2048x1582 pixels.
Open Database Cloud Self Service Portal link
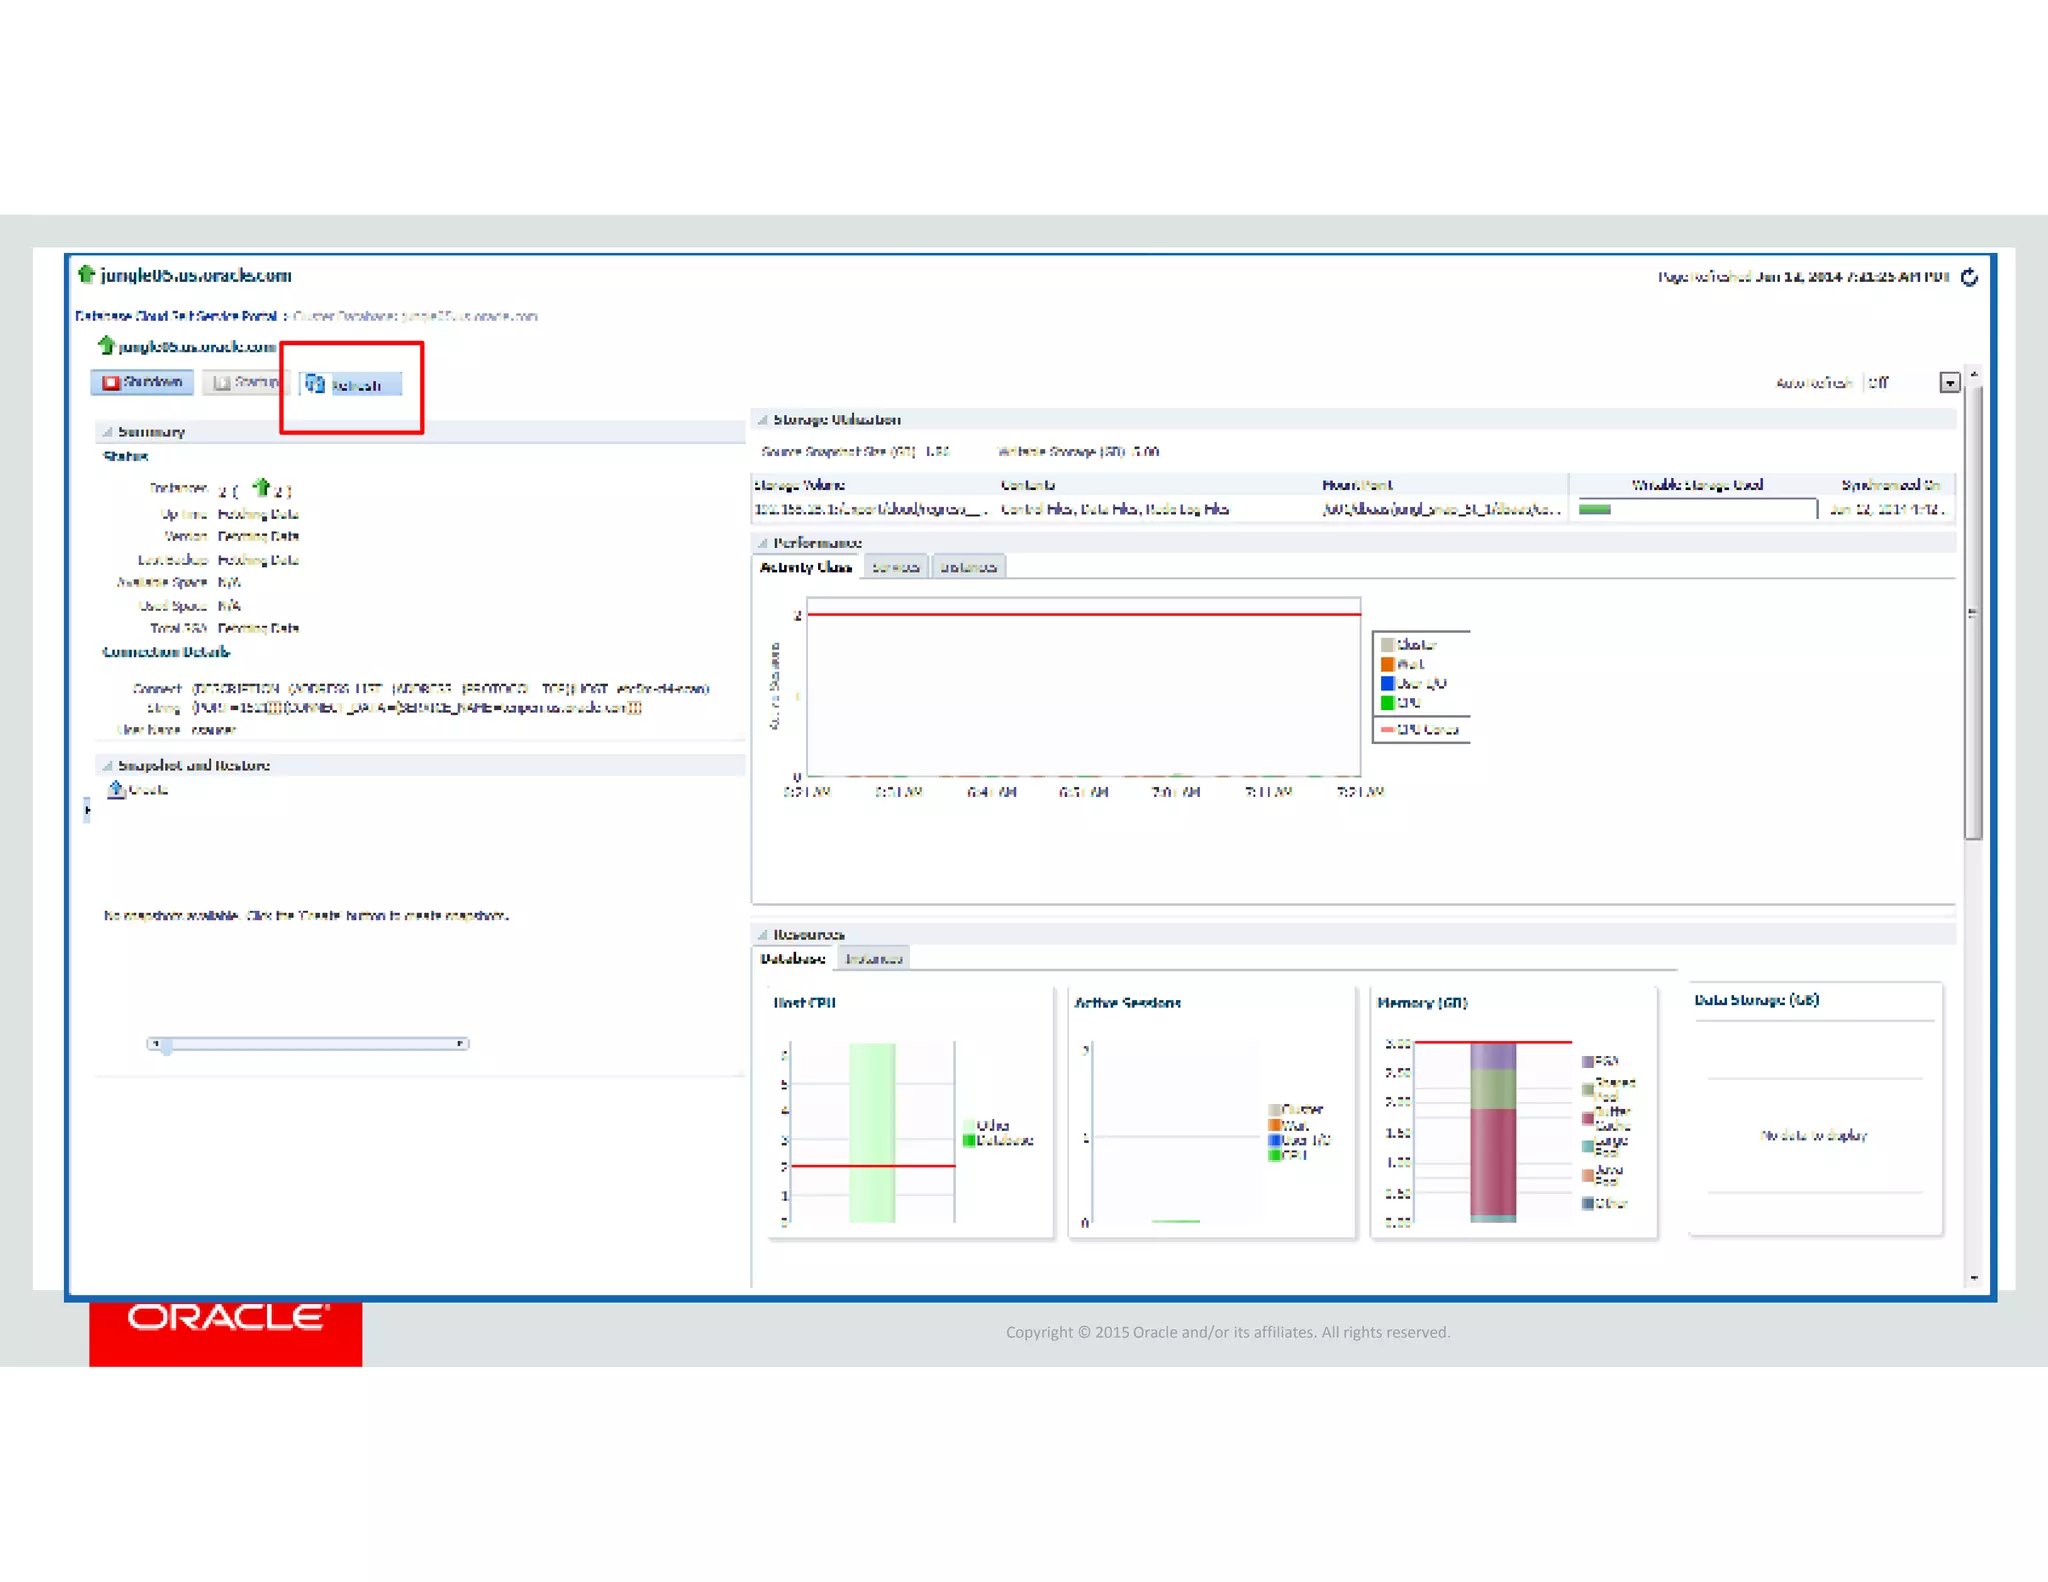click(176, 316)
